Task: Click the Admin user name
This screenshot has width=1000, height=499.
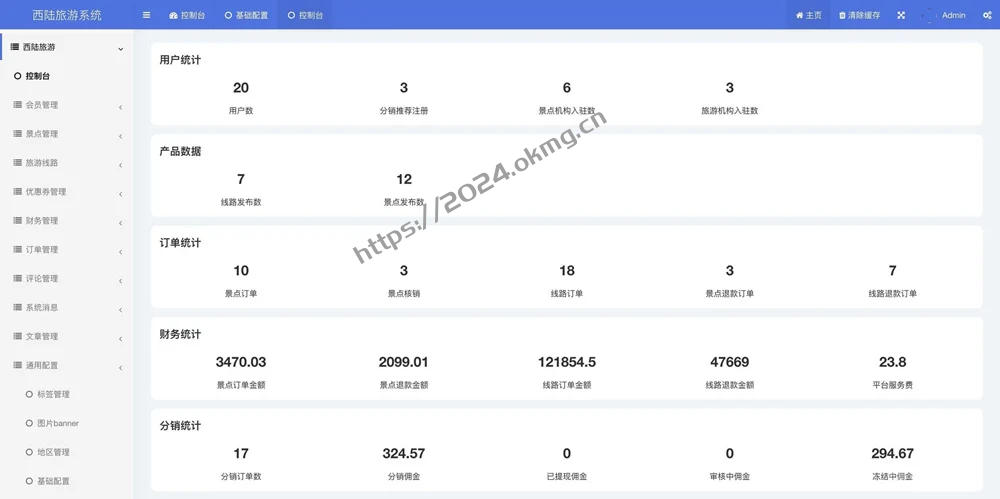Action: pyautogui.click(x=953, y=15)
